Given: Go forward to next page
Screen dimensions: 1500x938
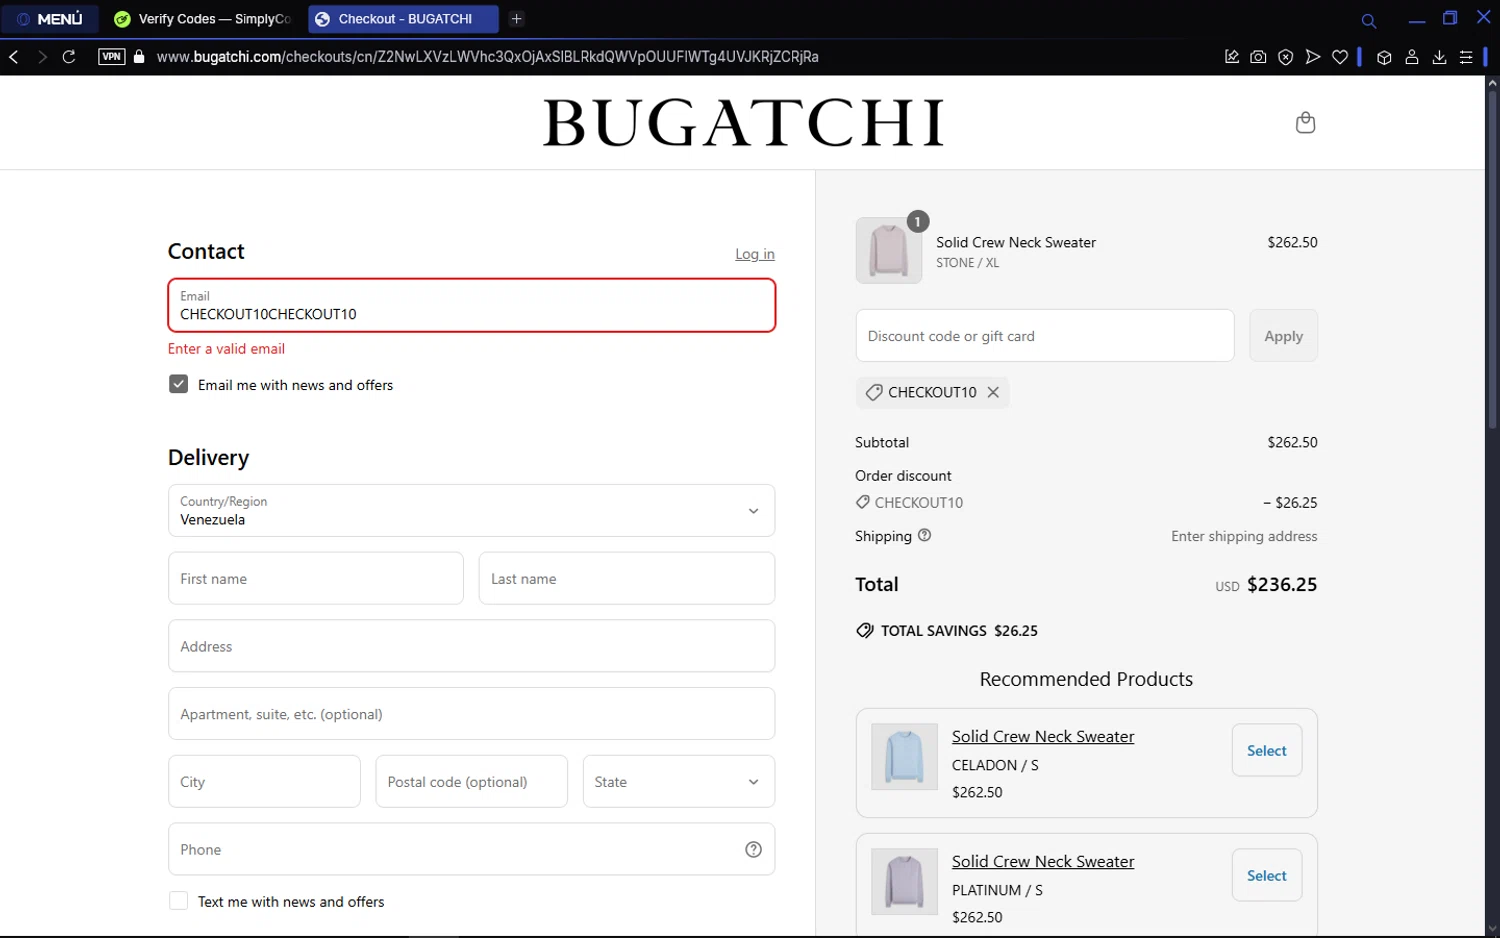Looking at the screenshot, I should (42, 57).
